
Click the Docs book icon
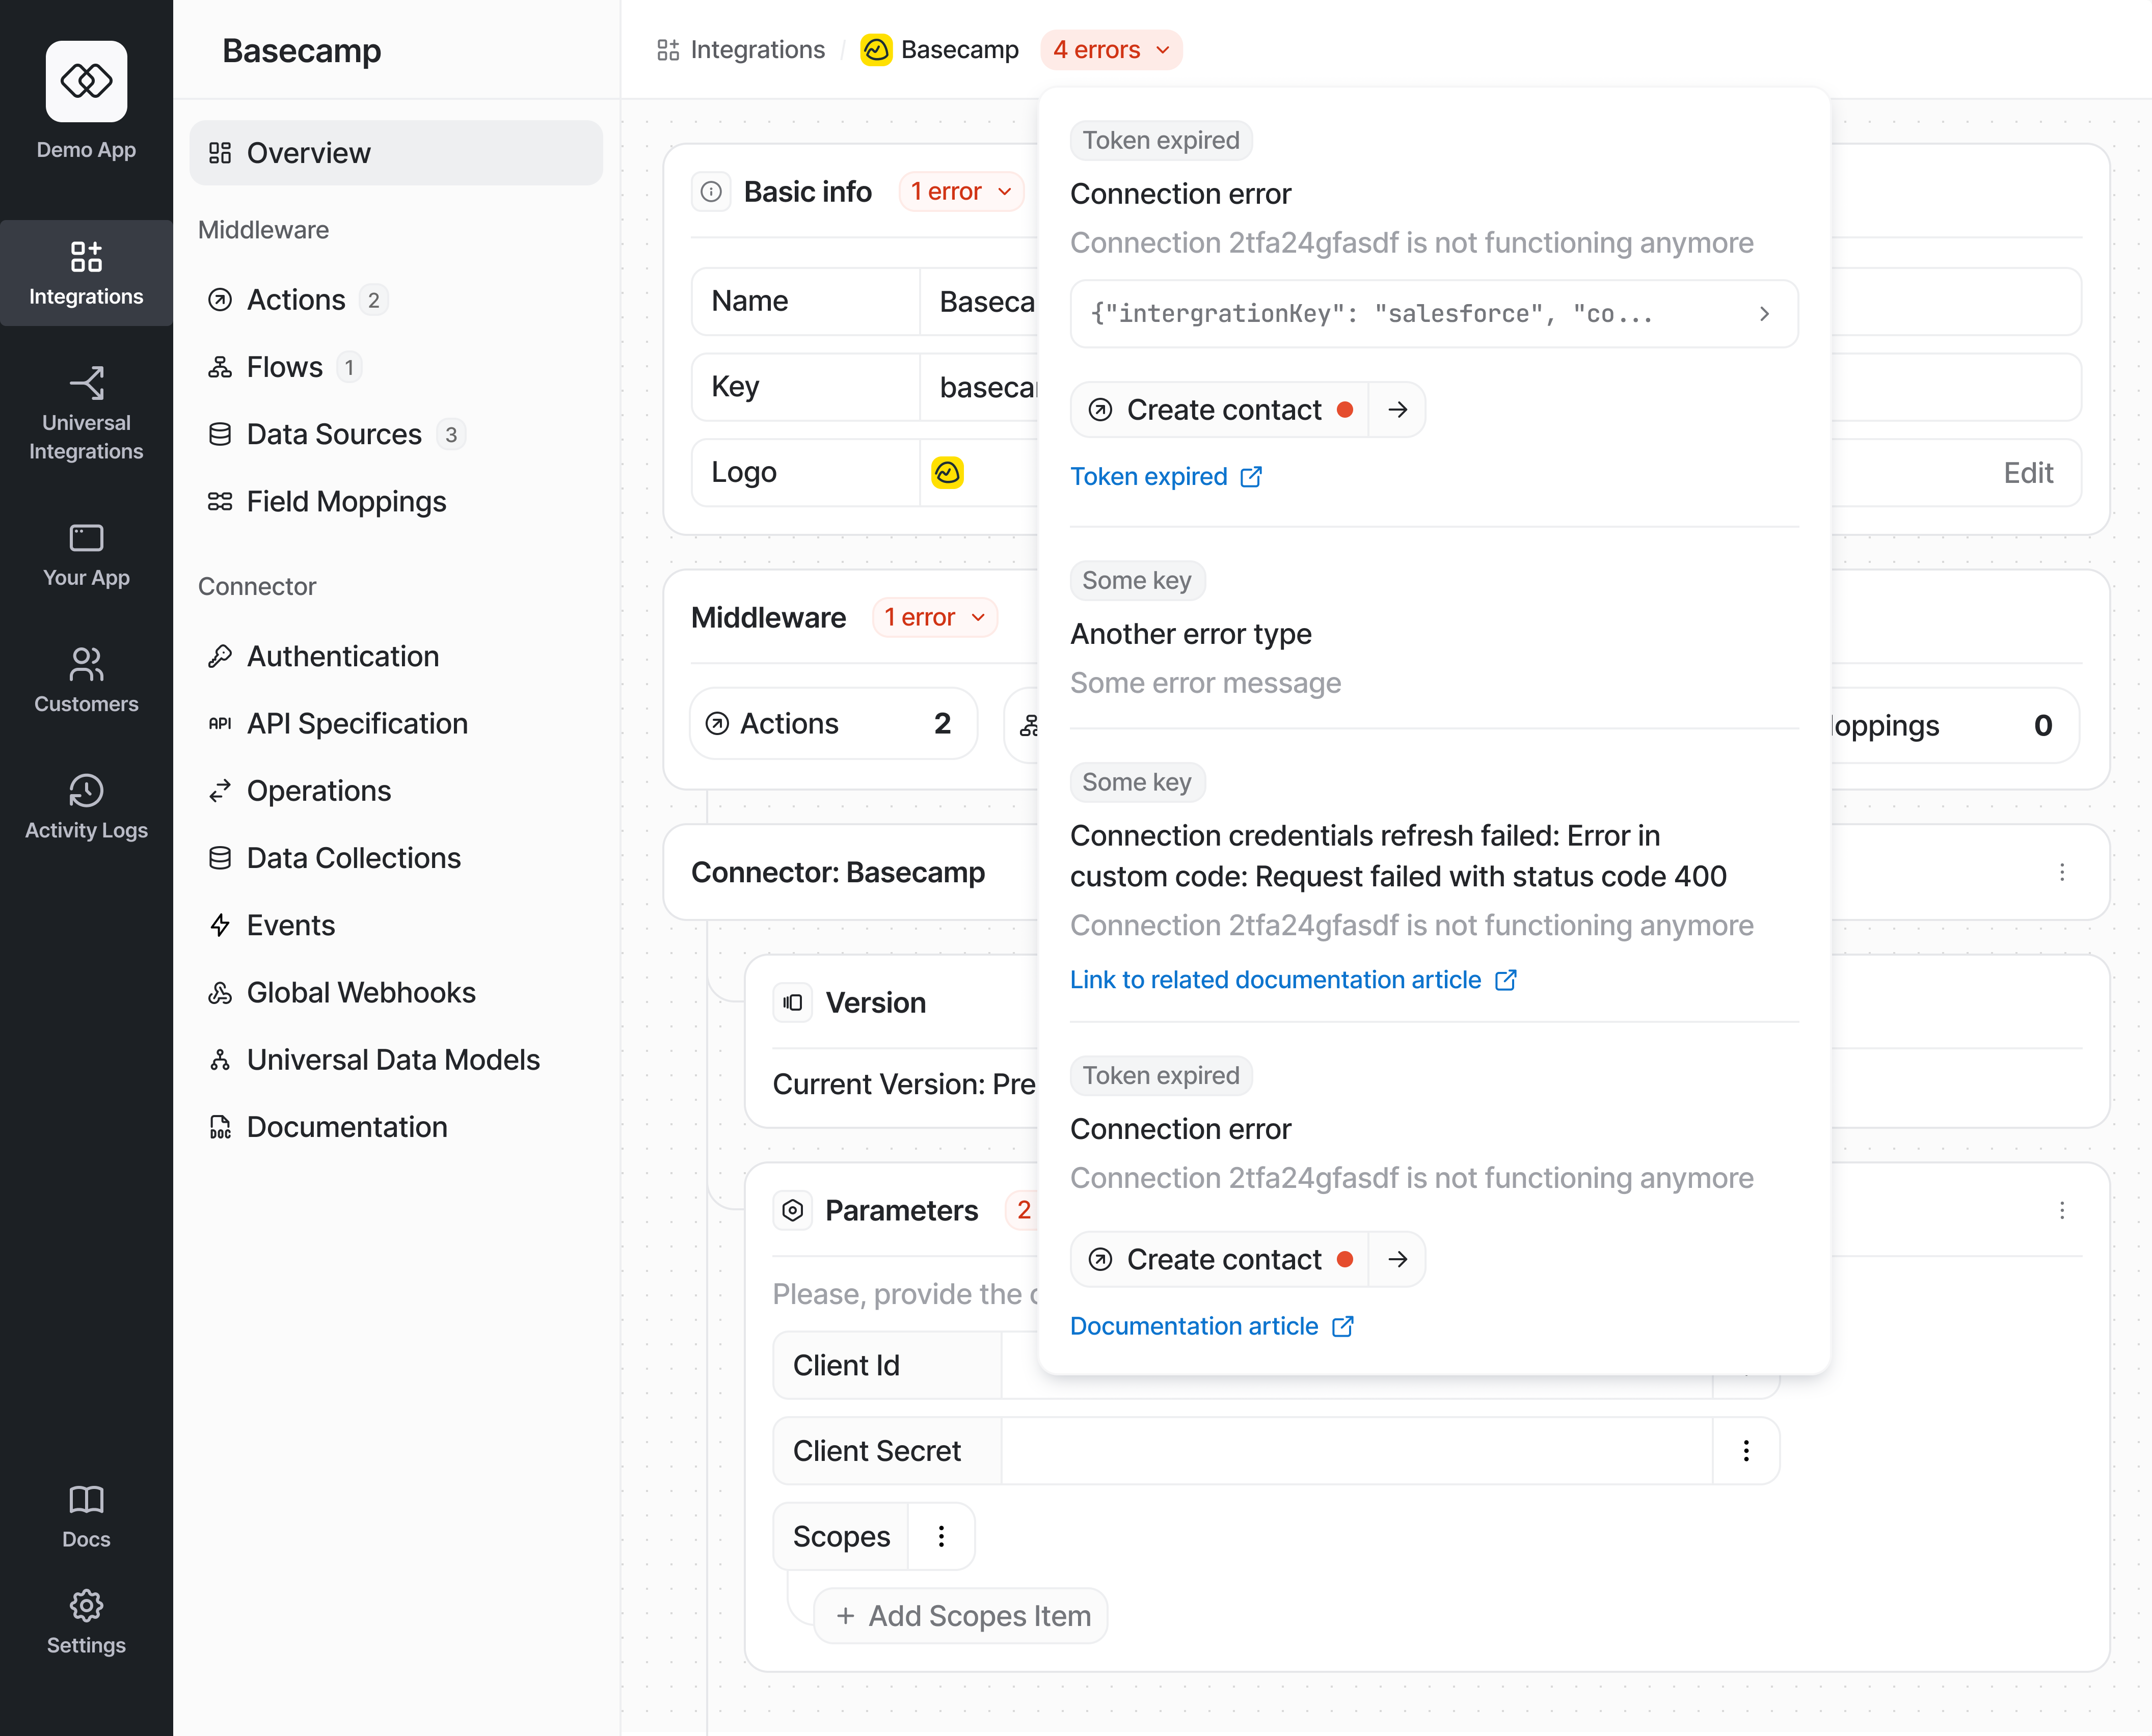(86, 1499)
